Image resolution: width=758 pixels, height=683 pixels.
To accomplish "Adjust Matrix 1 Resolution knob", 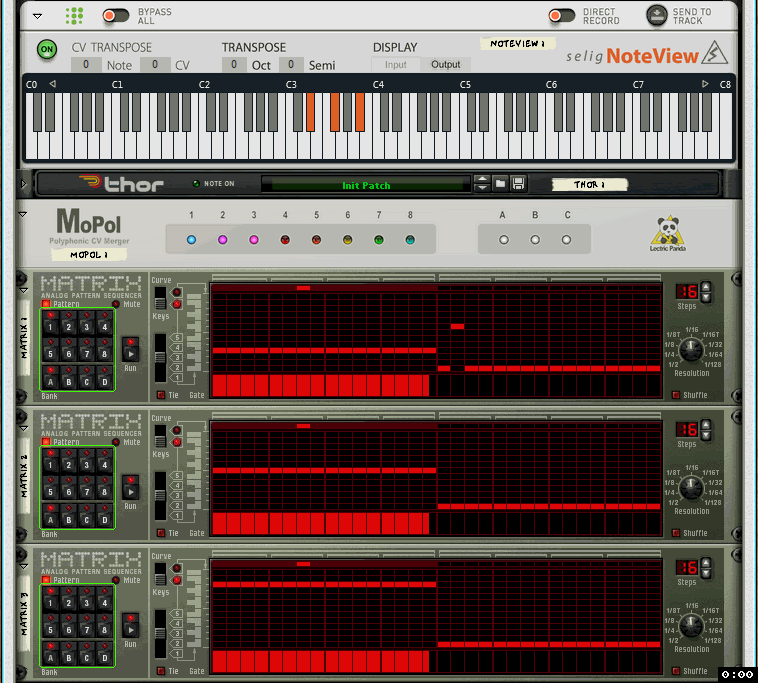I will point(691,349).
